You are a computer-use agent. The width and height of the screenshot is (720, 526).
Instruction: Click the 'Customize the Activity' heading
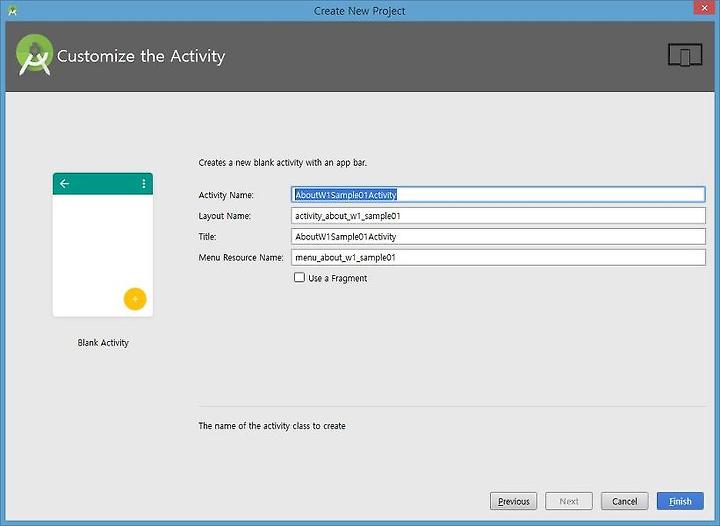point(141,56)
